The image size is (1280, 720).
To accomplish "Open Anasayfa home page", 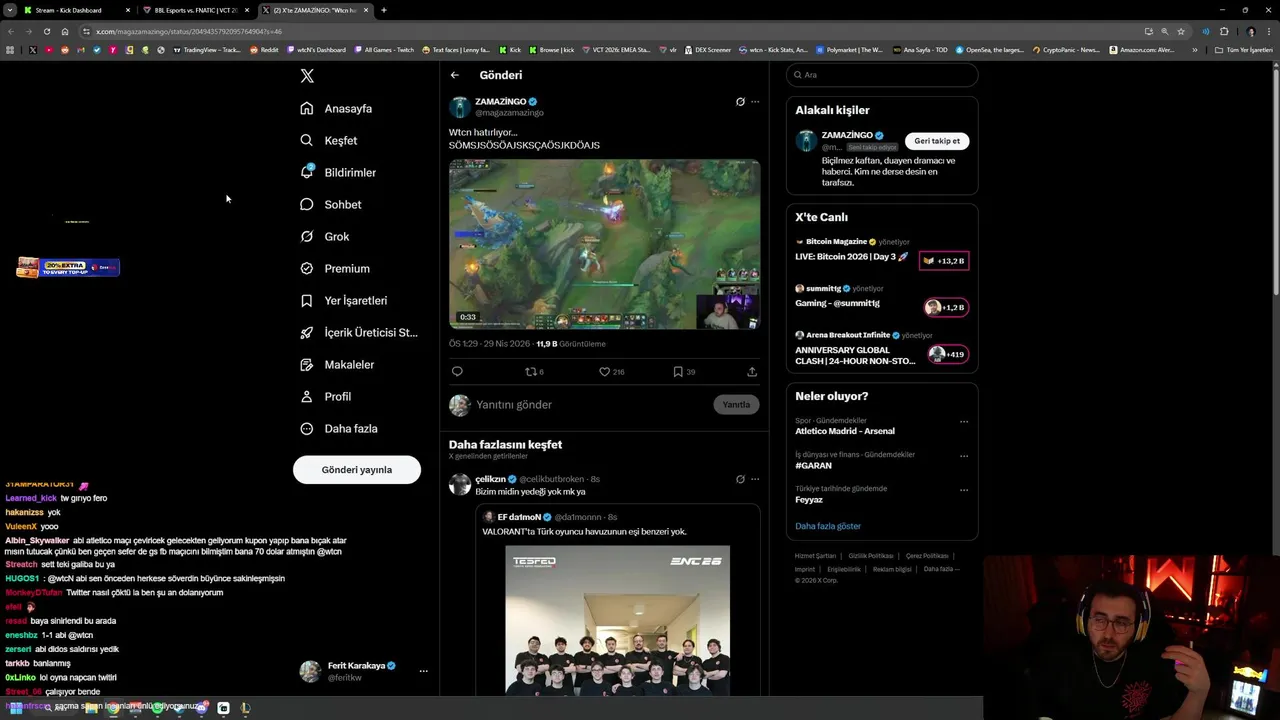I will 337,108.
